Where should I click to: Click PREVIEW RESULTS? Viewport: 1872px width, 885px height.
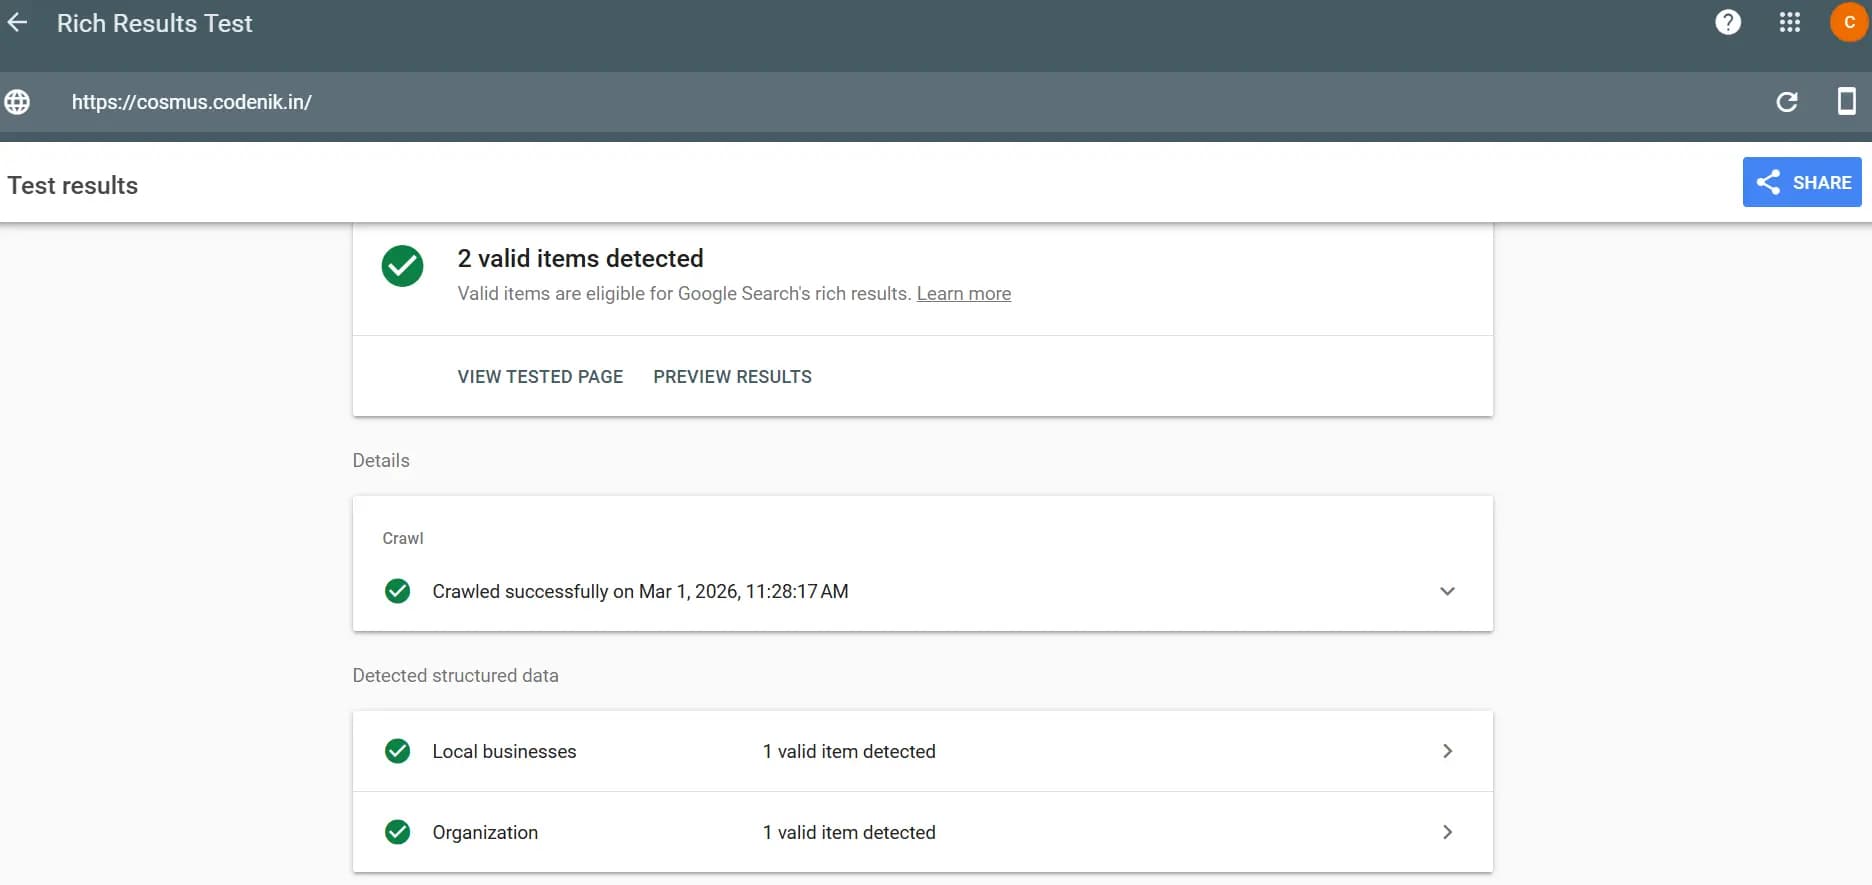[x=733, y=377]
